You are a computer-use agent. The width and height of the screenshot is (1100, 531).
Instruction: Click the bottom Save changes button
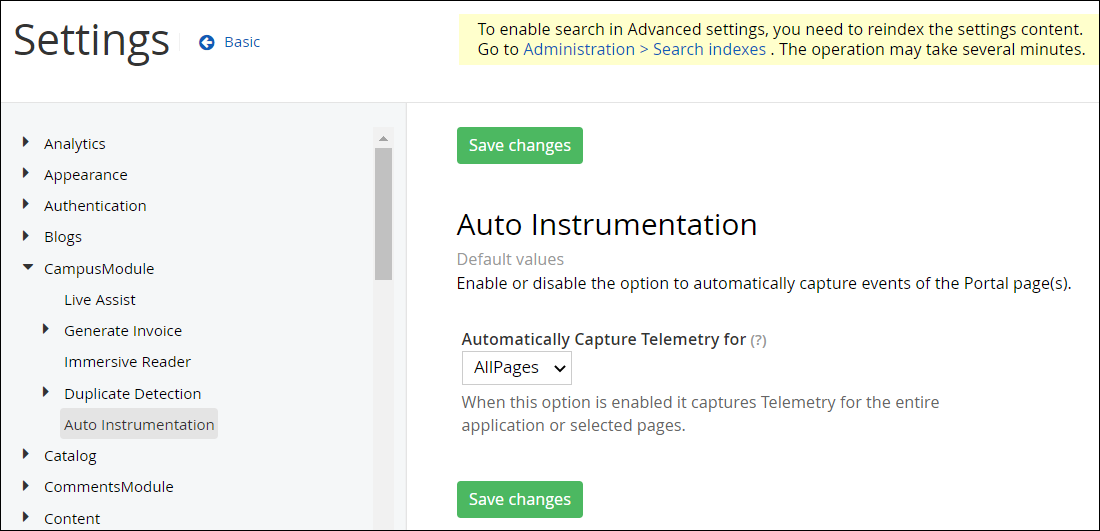pos(520,499)
